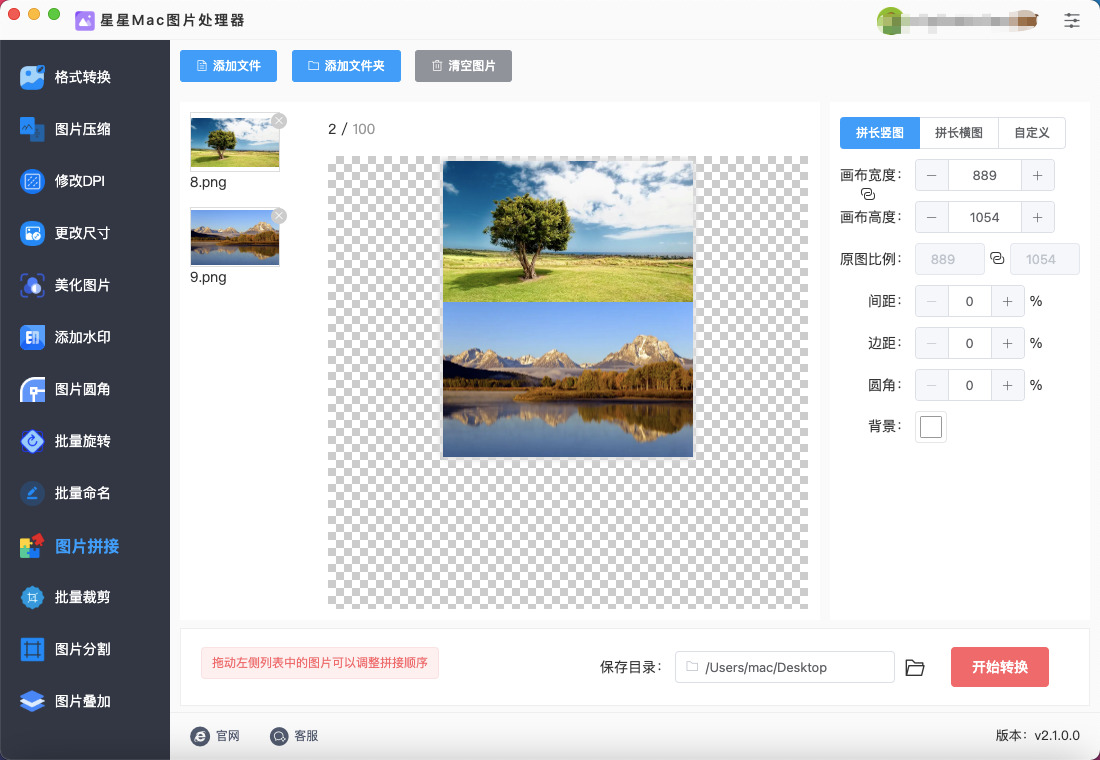
Task: Click the 画布高度 value field 1054
Action: (985, 218)
